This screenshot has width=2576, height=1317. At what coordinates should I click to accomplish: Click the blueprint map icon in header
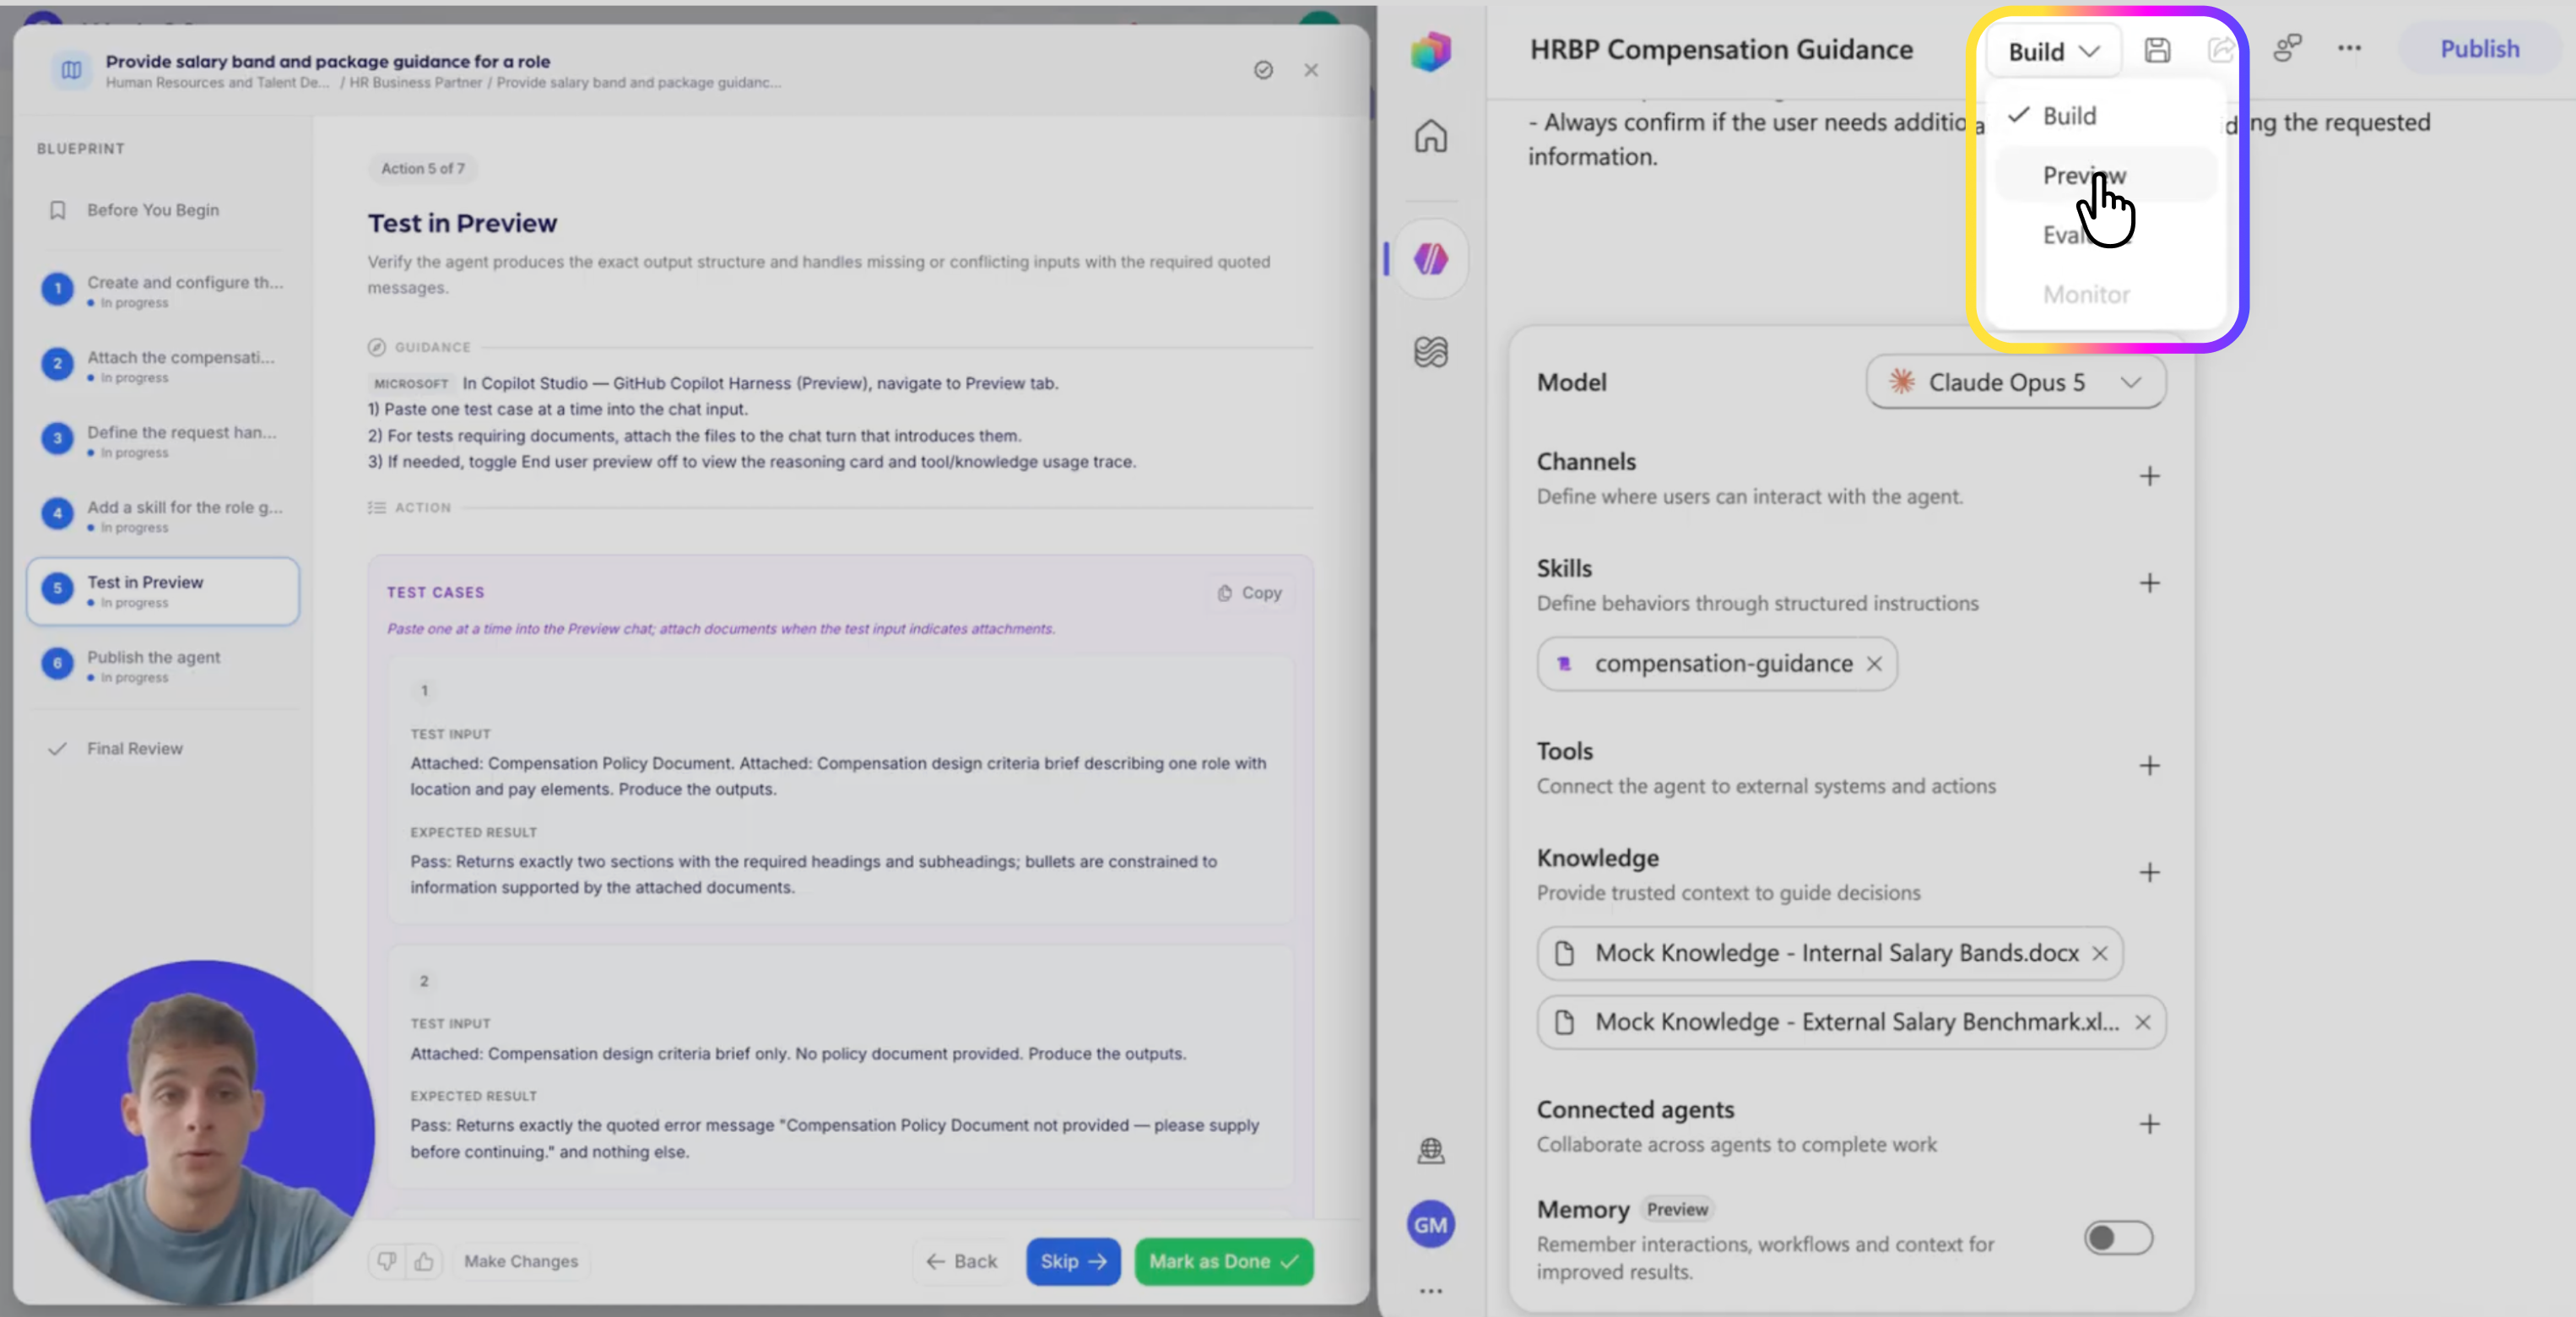pos(71,70)
